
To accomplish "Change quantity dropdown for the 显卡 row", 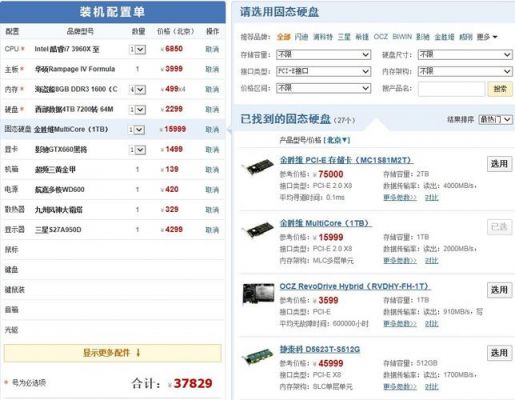I will click(137, 150).
